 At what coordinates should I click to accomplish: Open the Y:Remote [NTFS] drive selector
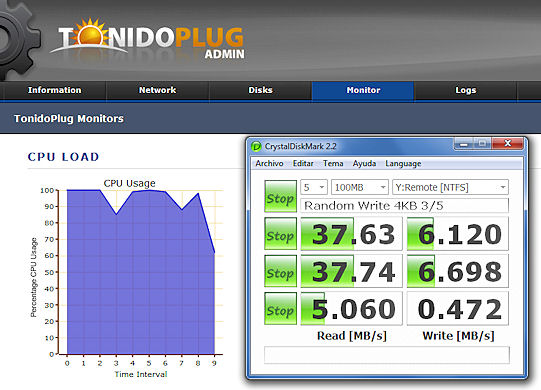pyautogui.click(x=450, y=187)
